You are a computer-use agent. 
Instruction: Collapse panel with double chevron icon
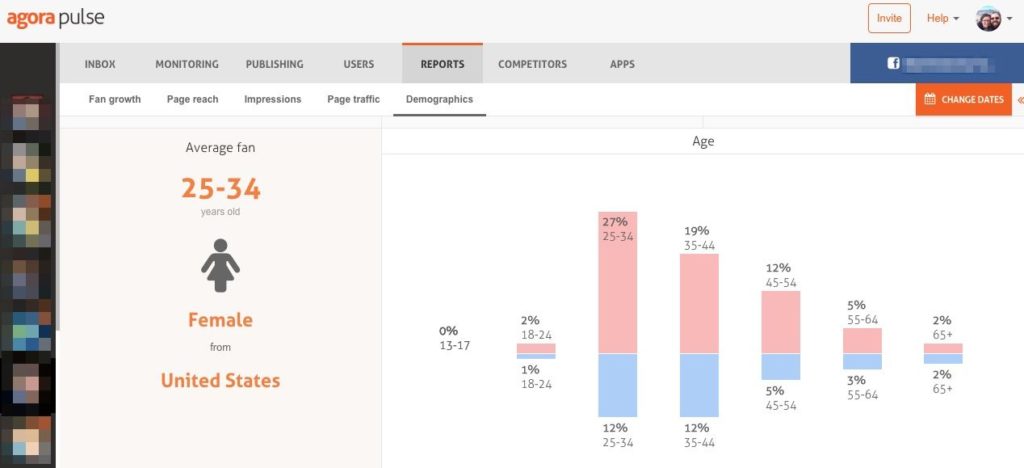point(1019,100)
